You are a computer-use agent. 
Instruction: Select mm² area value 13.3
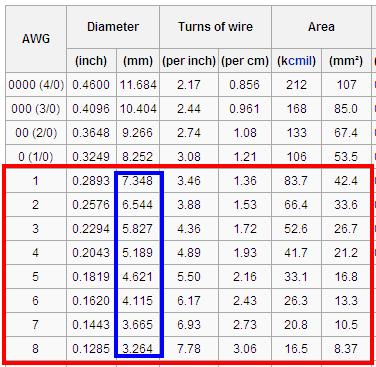(346, 301)
